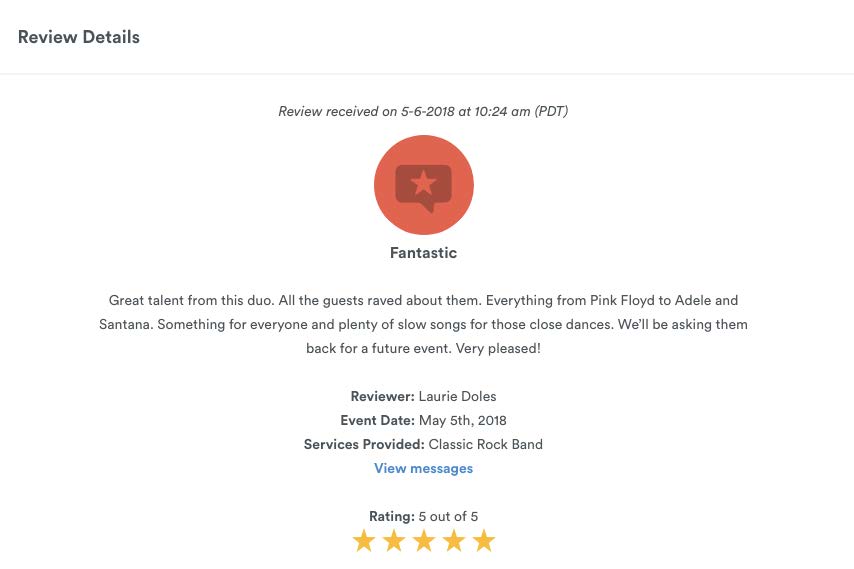Click the review line starting 'Great talent'
The height and width of the screenshot is (569, 854).
coord(423,300)
